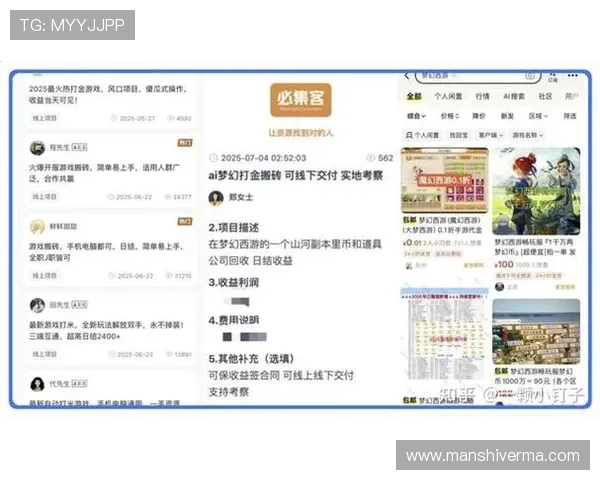The image size is (600, 480).
Task: Click 田先生 avatar in project list
Action: click(38, 305)
